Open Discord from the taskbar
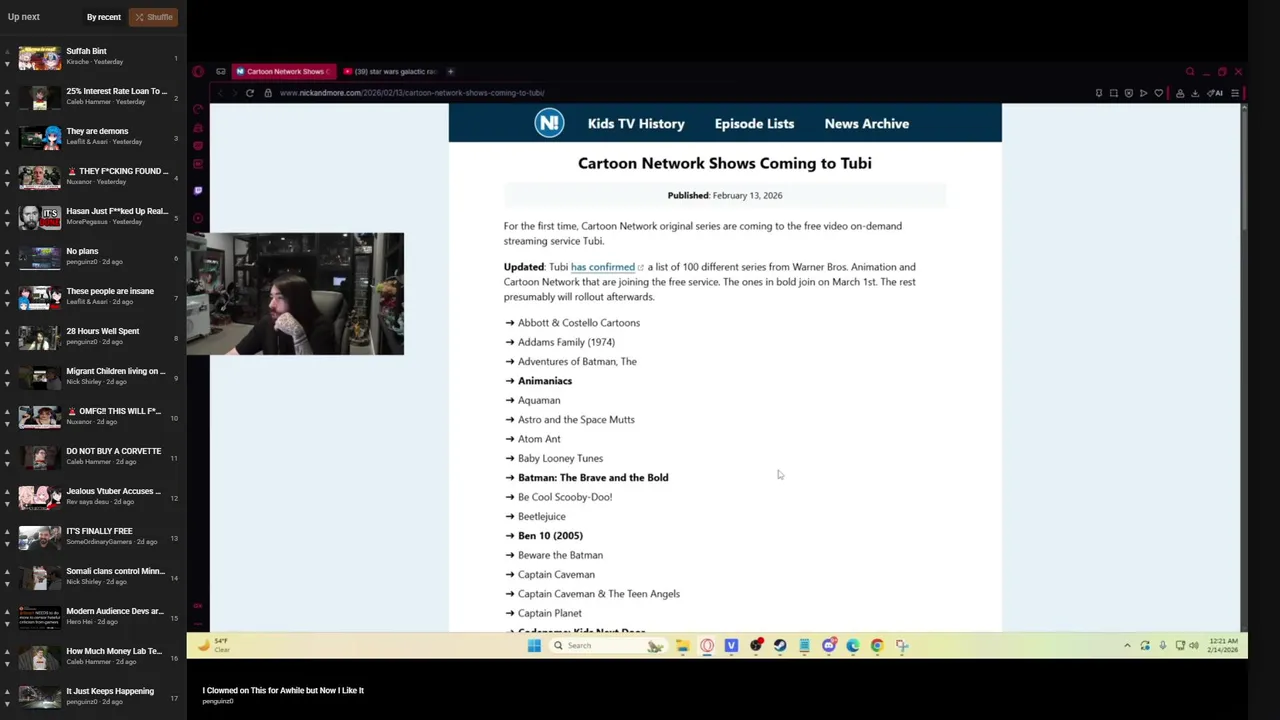The height and width of the screenshot is (720, 1280). point(828,646)
